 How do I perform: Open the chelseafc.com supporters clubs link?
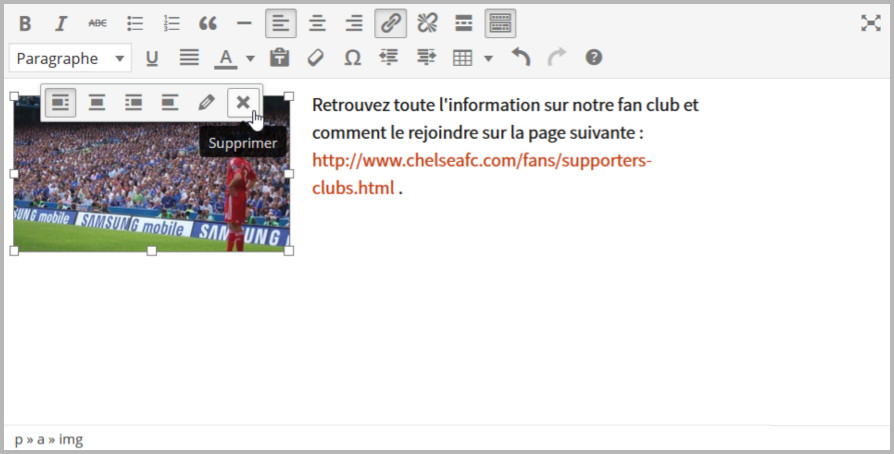[482, 174]
